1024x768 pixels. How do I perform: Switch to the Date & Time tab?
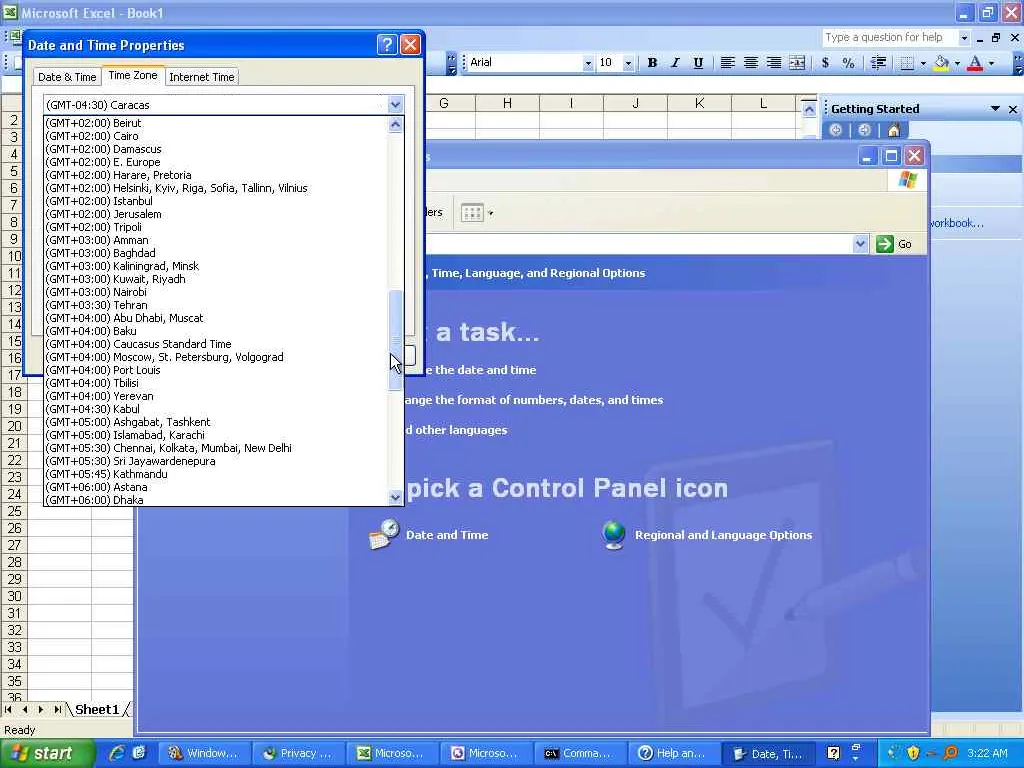coord(67,77)
